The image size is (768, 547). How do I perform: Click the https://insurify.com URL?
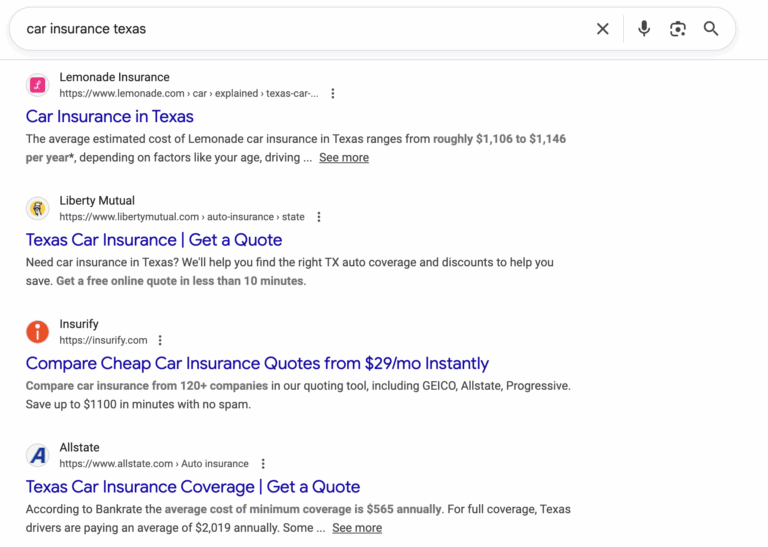(x=103, y=340)
